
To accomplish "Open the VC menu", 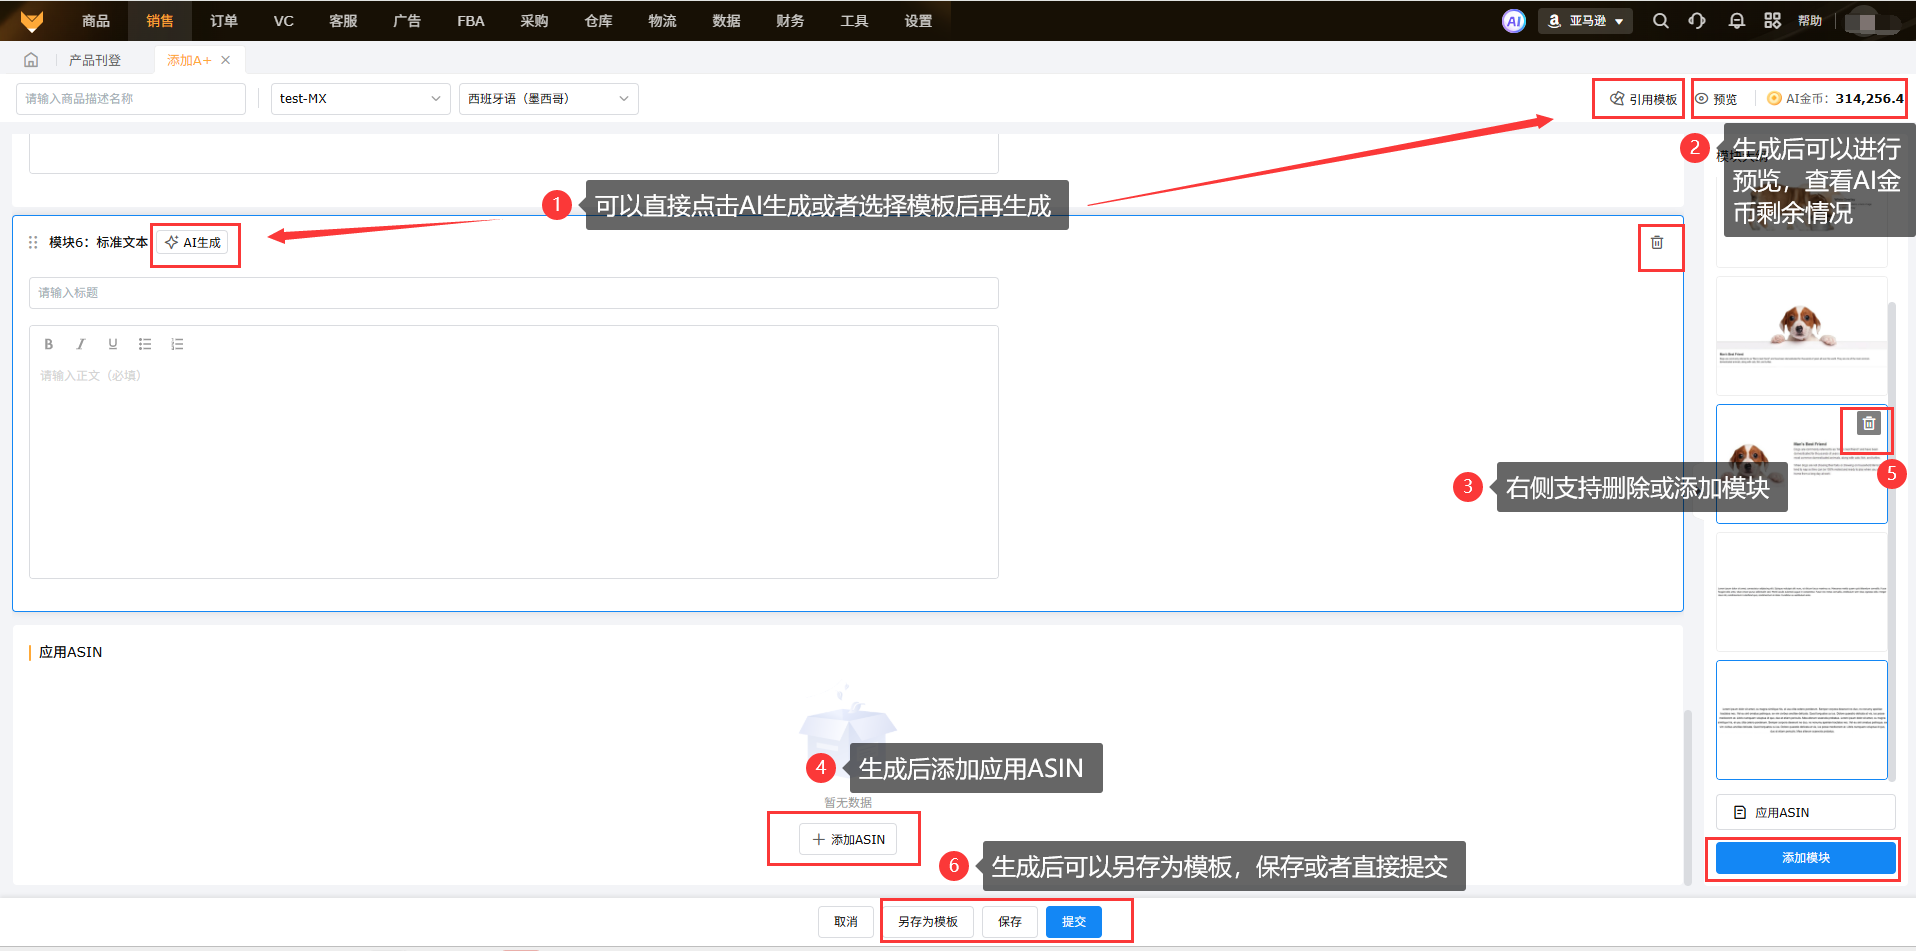I will pos(284,21).
